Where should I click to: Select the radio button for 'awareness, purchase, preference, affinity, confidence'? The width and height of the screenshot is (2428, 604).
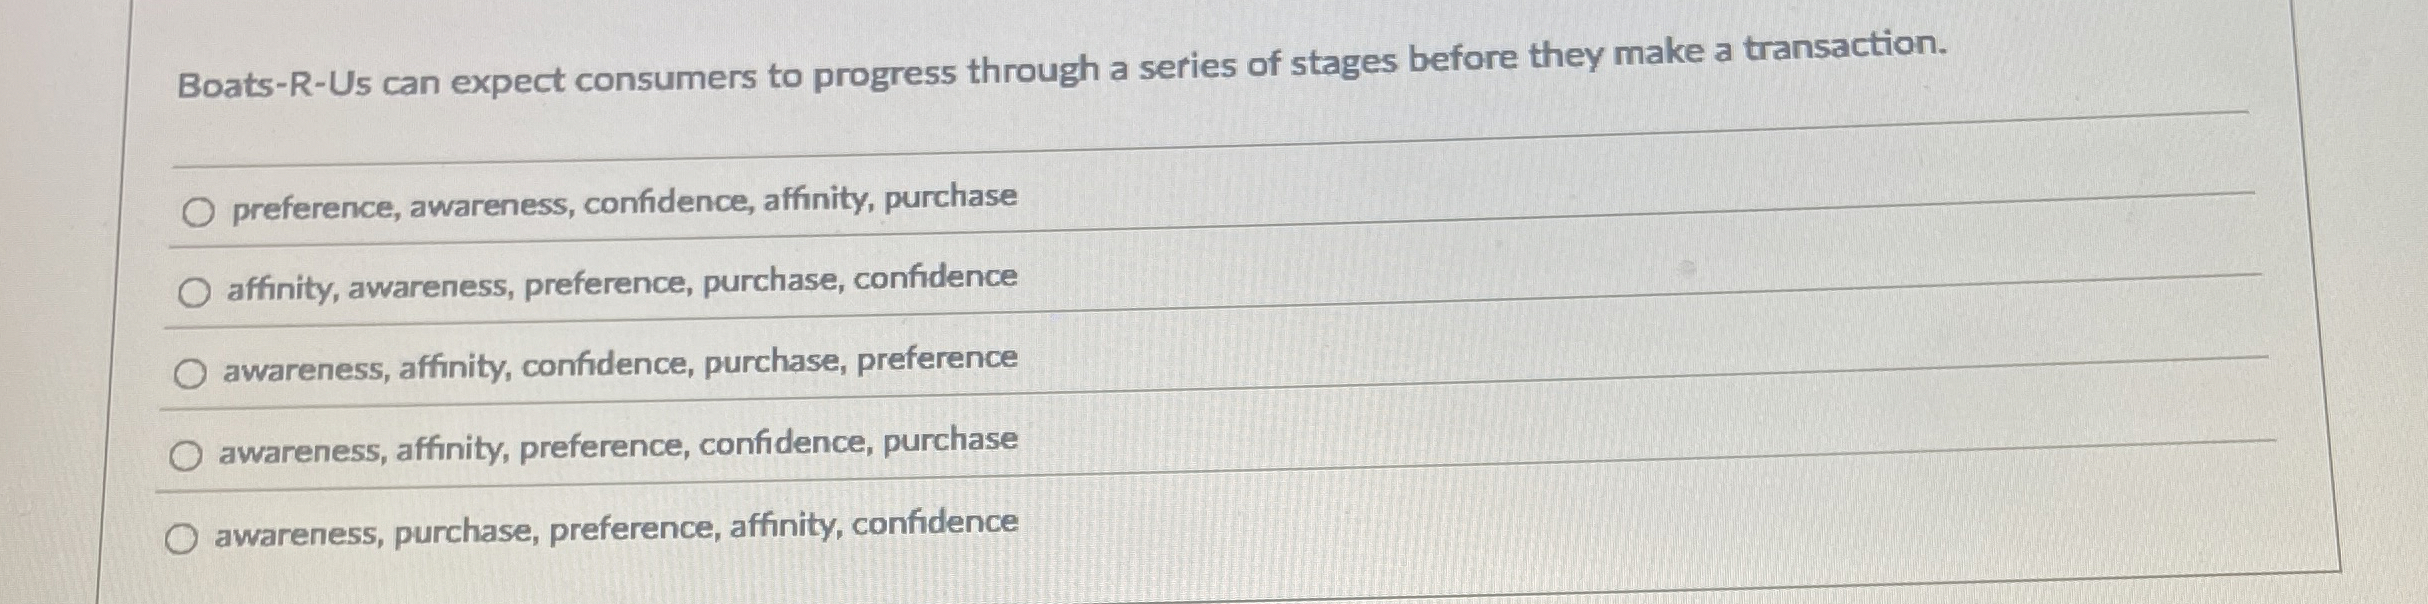(x=183, y=538)
